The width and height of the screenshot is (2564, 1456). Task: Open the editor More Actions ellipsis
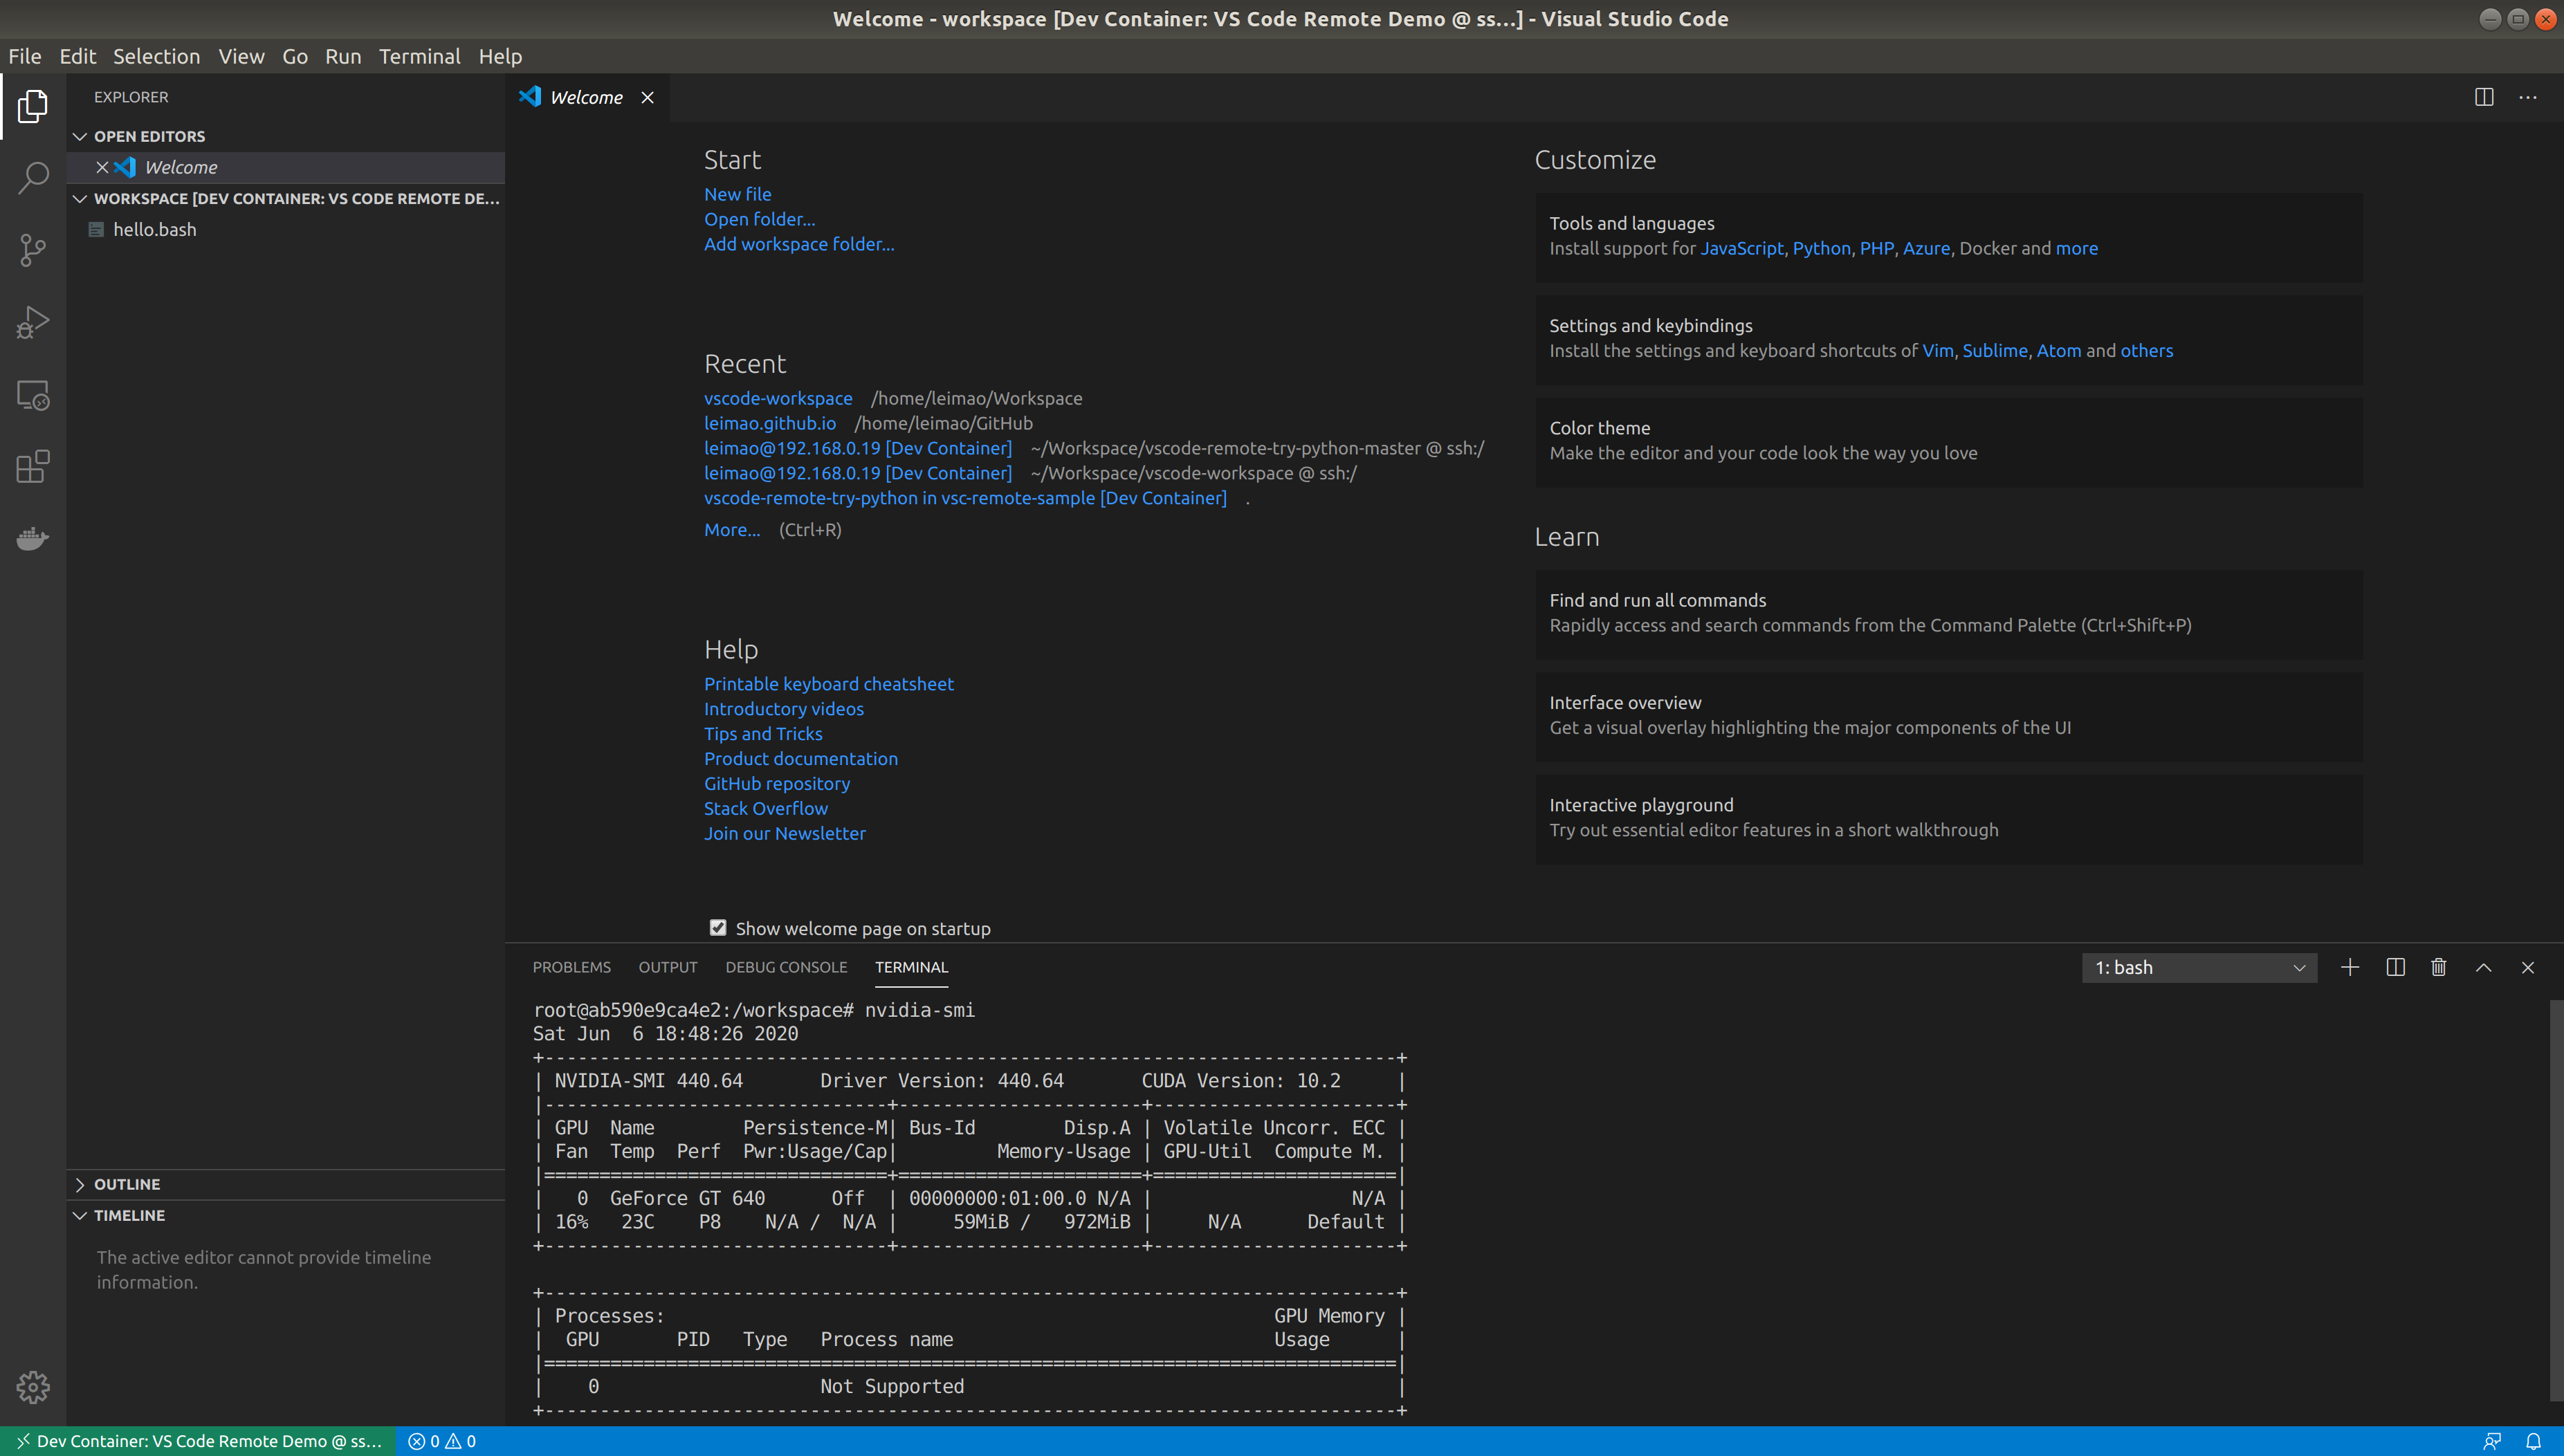[x=2528, y=97]
